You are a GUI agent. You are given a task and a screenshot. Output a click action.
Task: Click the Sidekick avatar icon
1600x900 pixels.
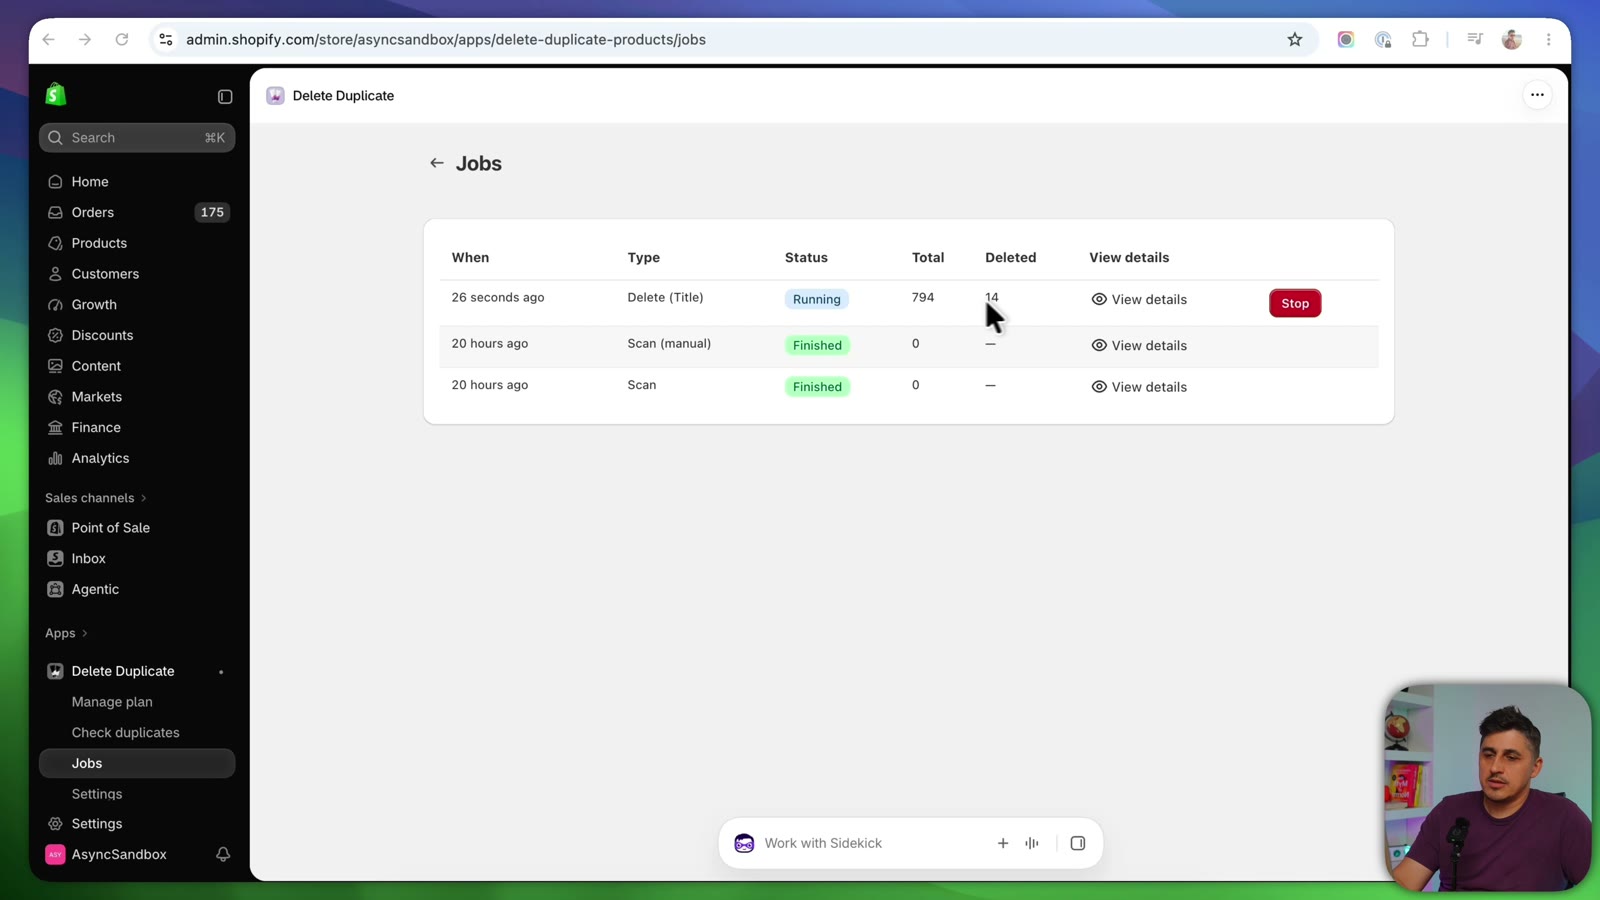pos(744,843)
